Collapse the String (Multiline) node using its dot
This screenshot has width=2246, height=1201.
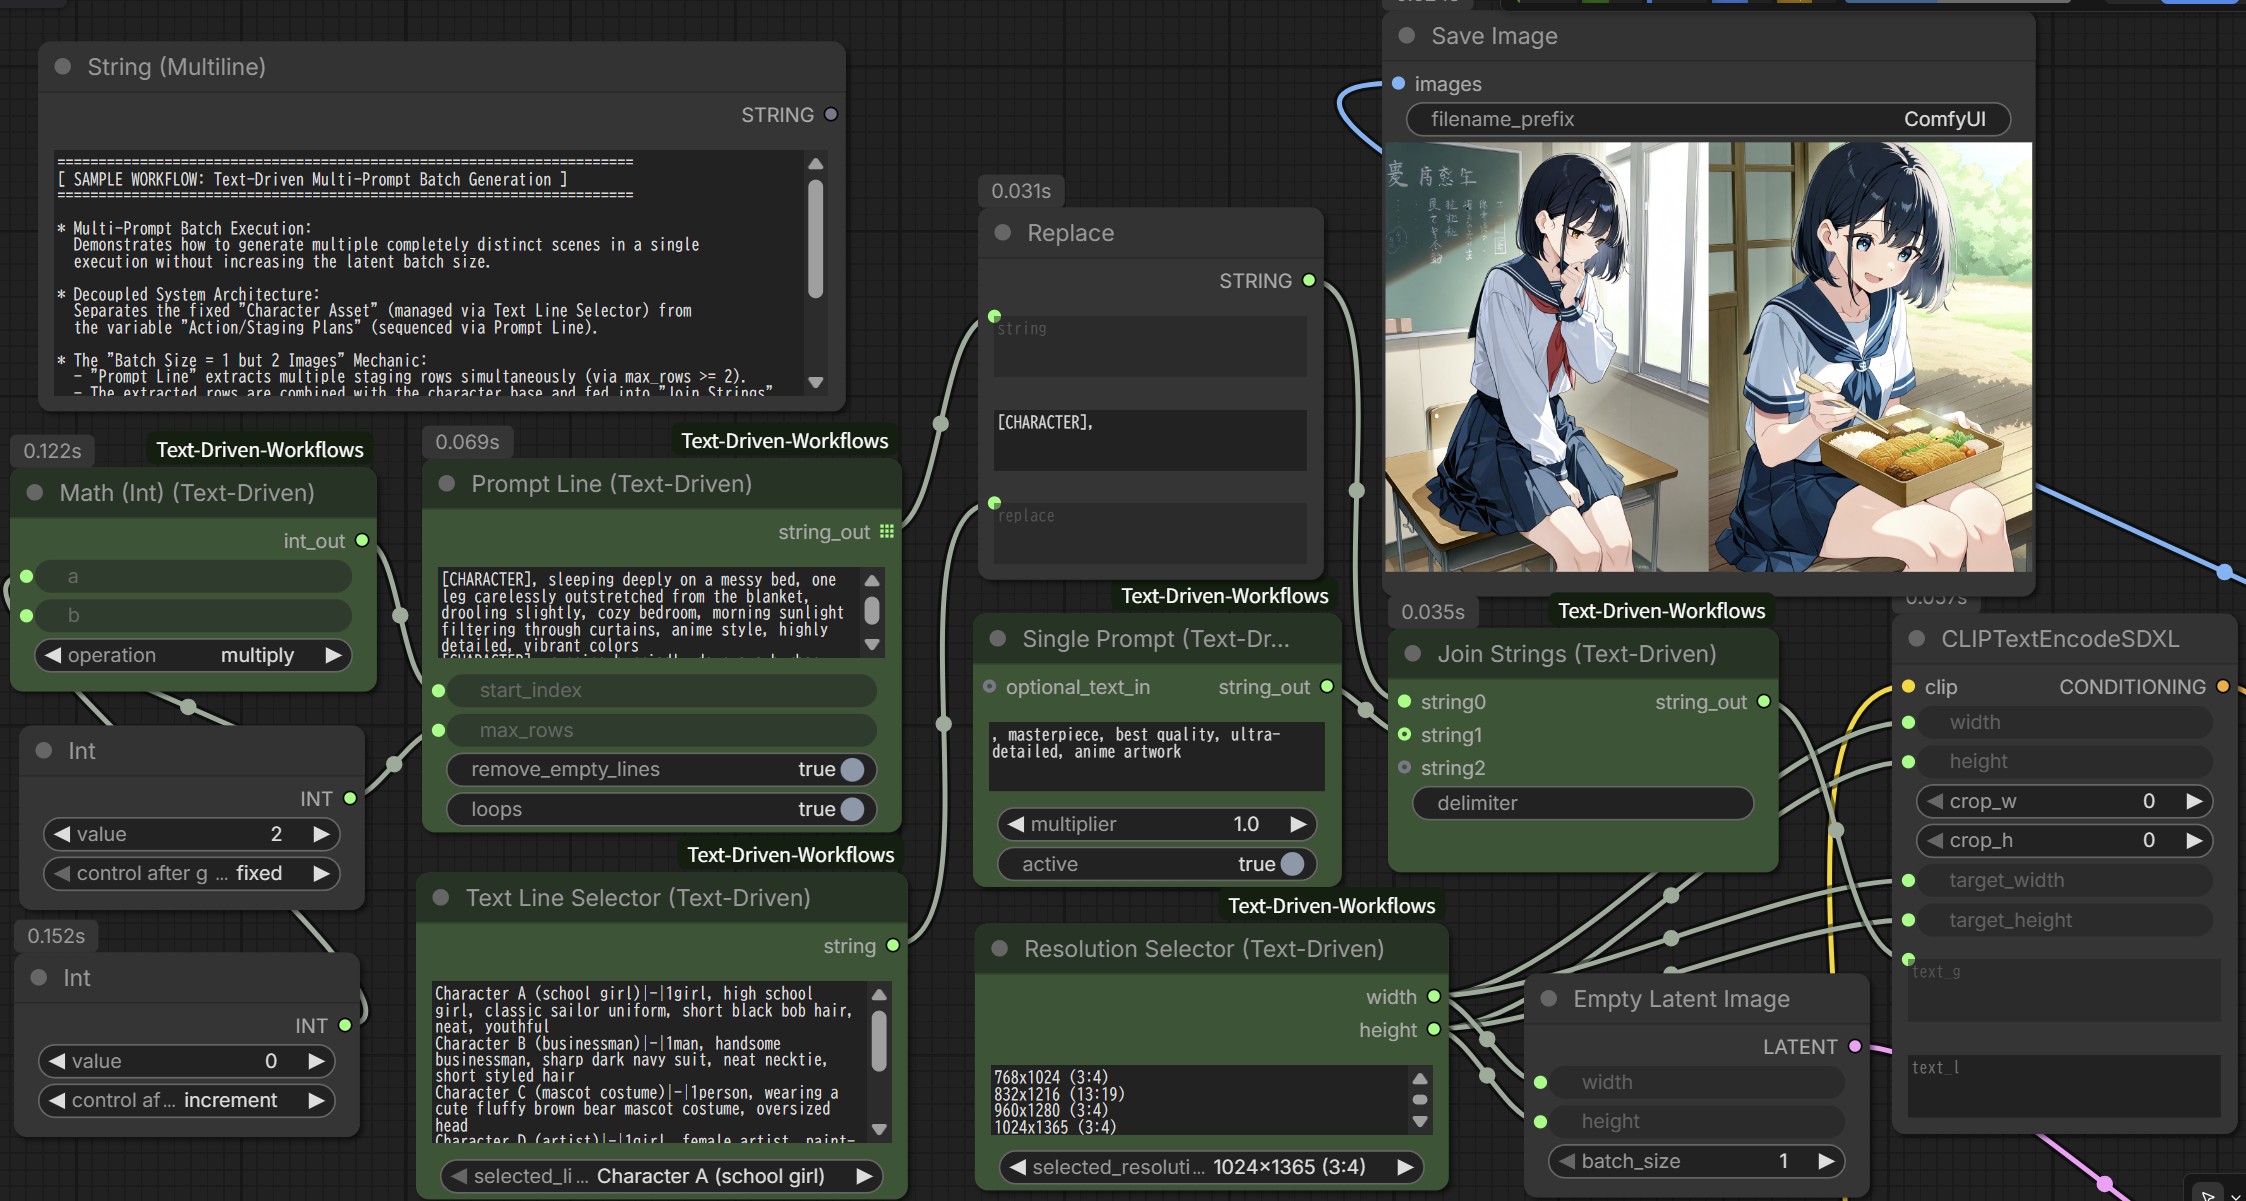coord(63,67)
